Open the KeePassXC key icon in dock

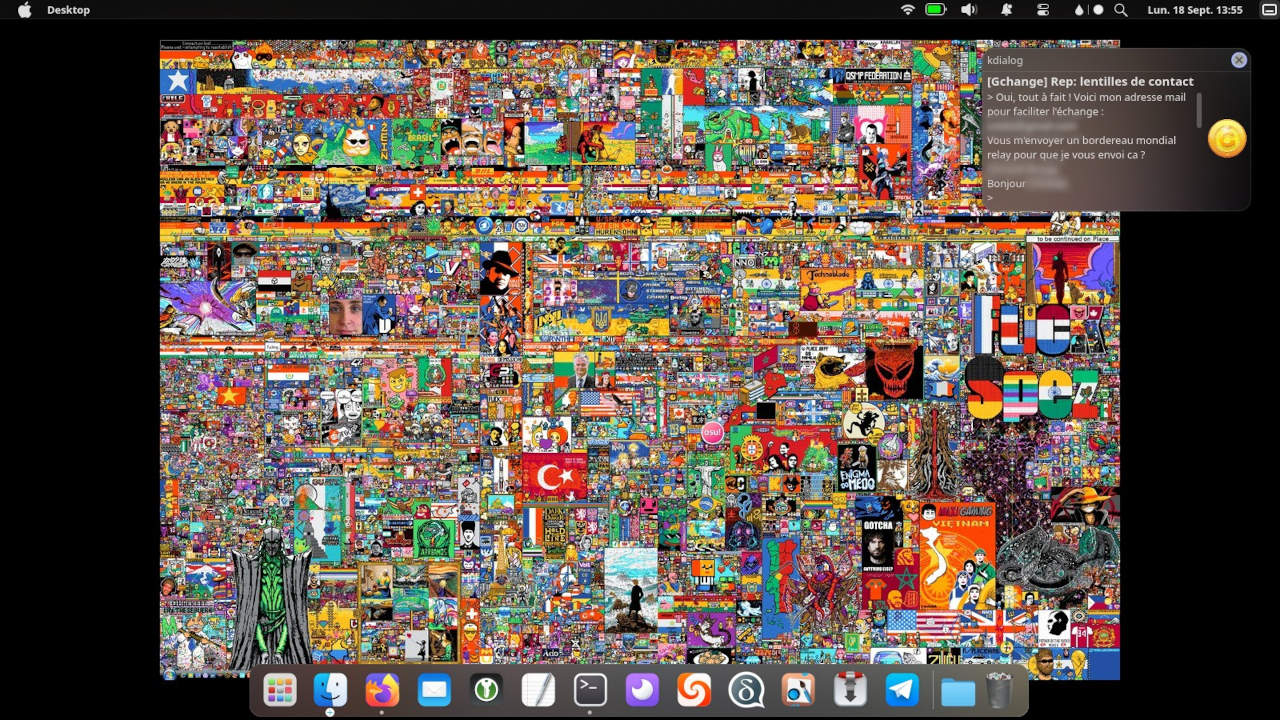click(x=486, y=690)
